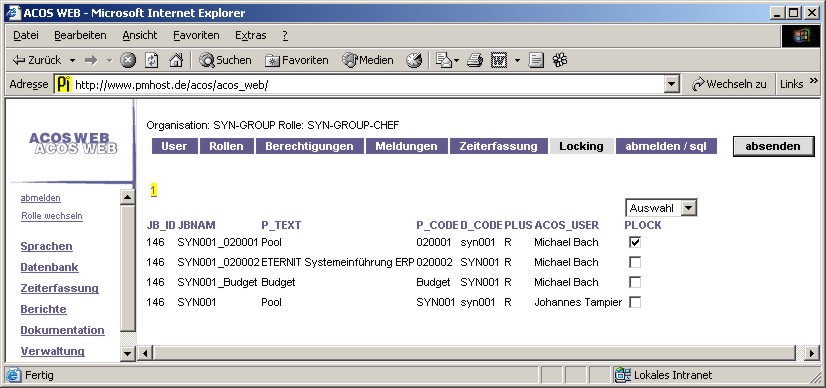826x388 pixels.
Task: Switch to the Berechtigungen tab
Action: pyautogui.click(x=309, y=146)
